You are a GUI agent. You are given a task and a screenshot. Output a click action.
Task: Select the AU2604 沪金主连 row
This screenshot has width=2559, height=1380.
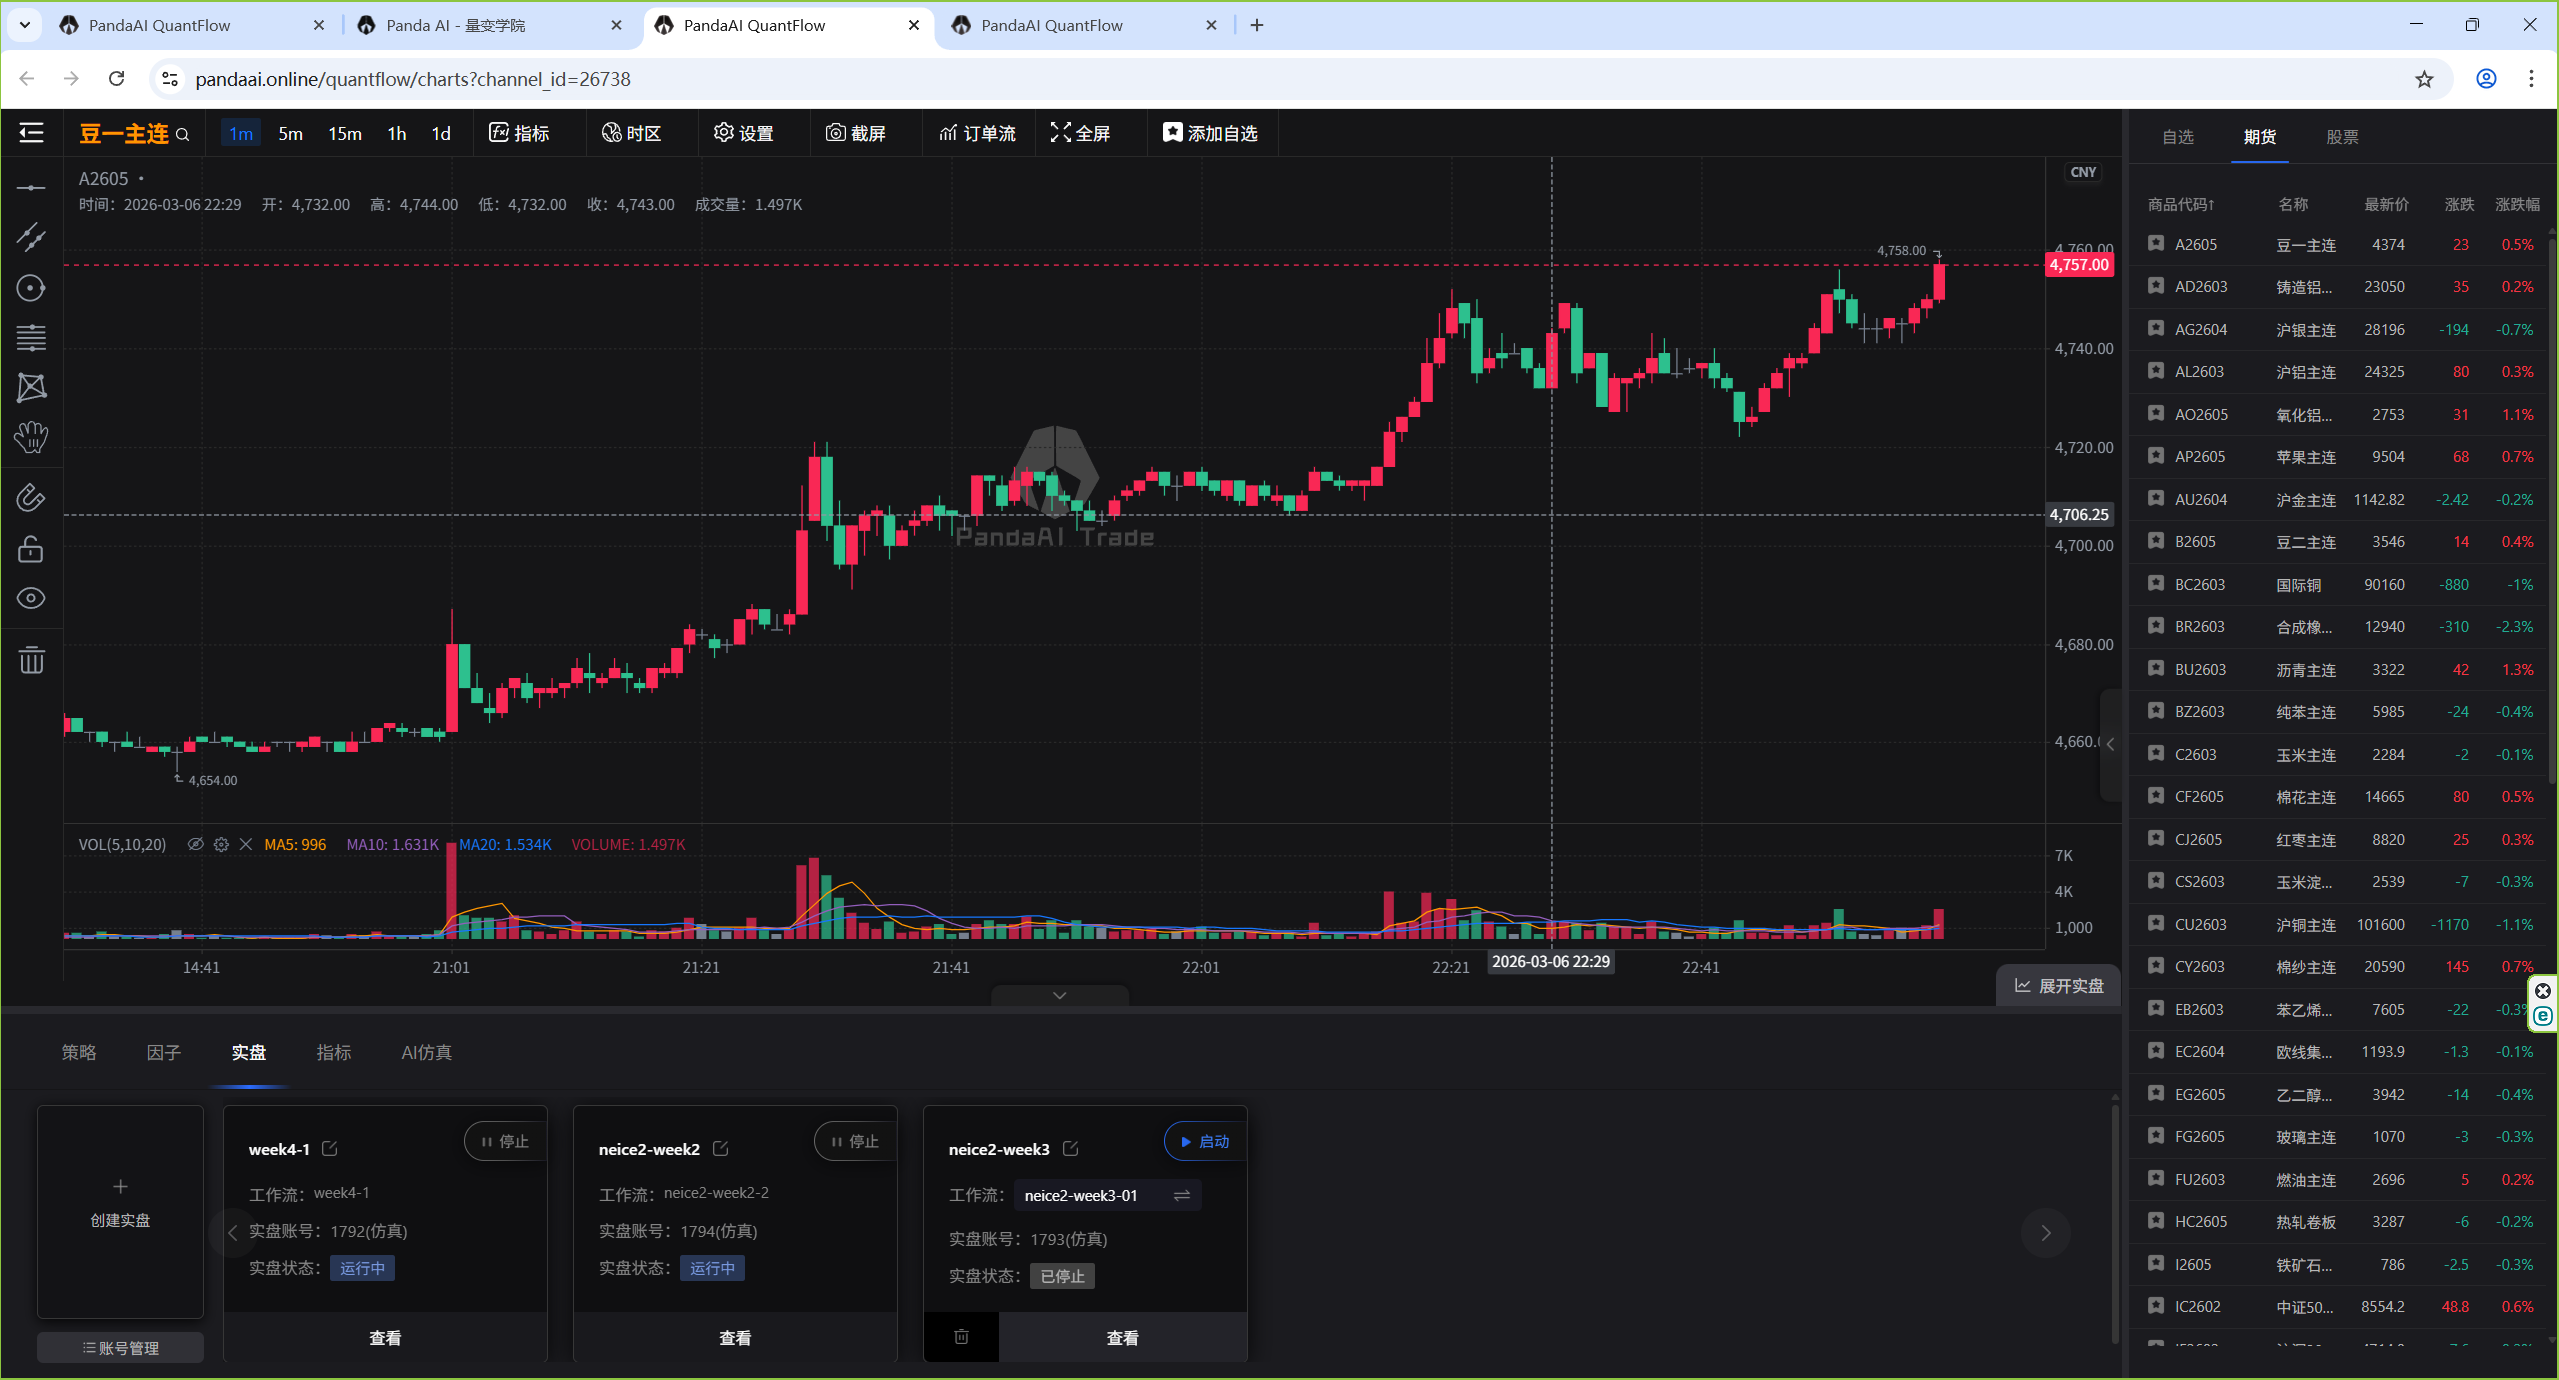tap(2340, 499)
